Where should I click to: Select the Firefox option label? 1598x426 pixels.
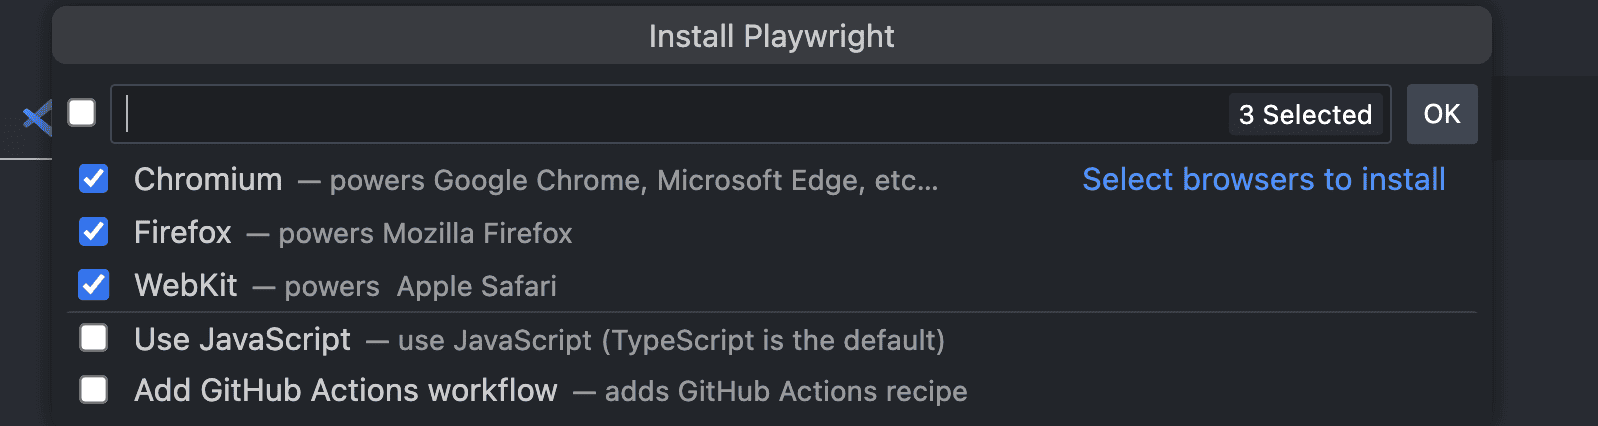[183, 232]
